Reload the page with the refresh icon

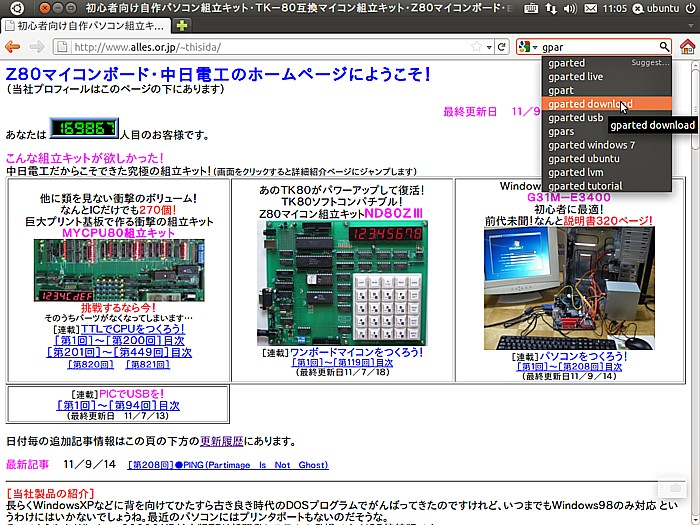502,47
